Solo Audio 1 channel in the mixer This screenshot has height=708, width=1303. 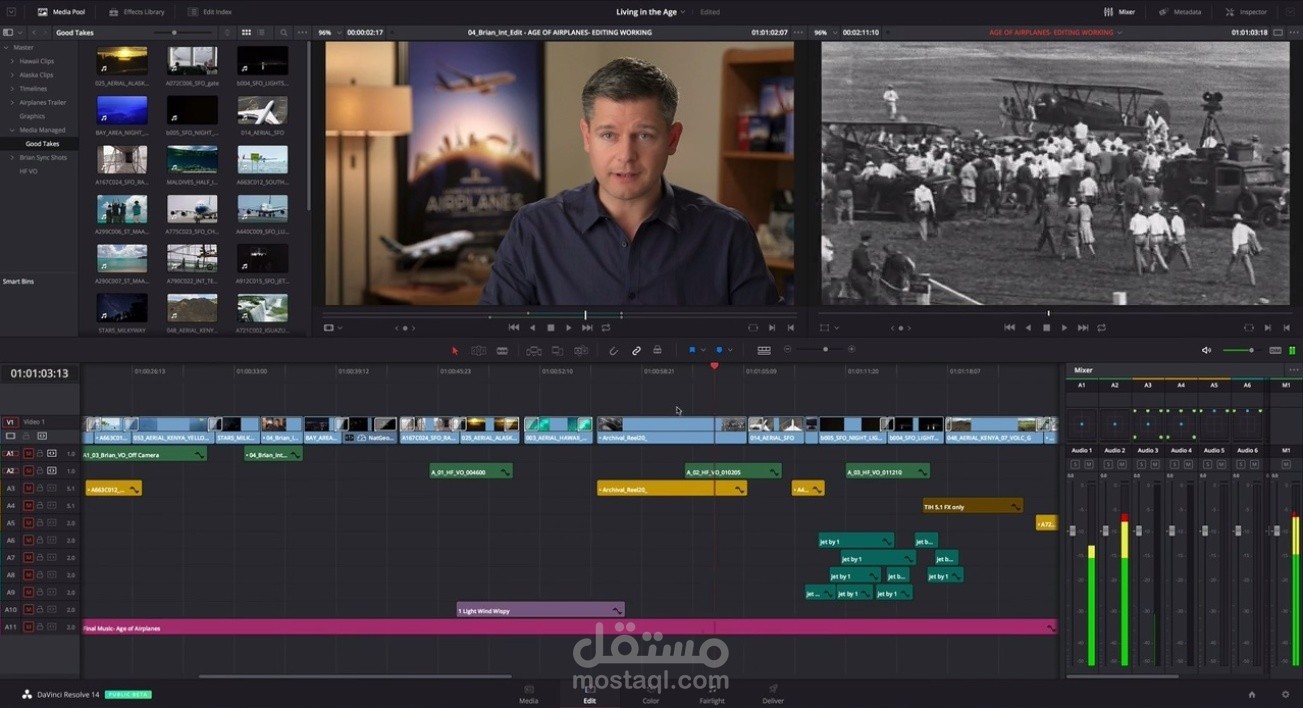1075,465
